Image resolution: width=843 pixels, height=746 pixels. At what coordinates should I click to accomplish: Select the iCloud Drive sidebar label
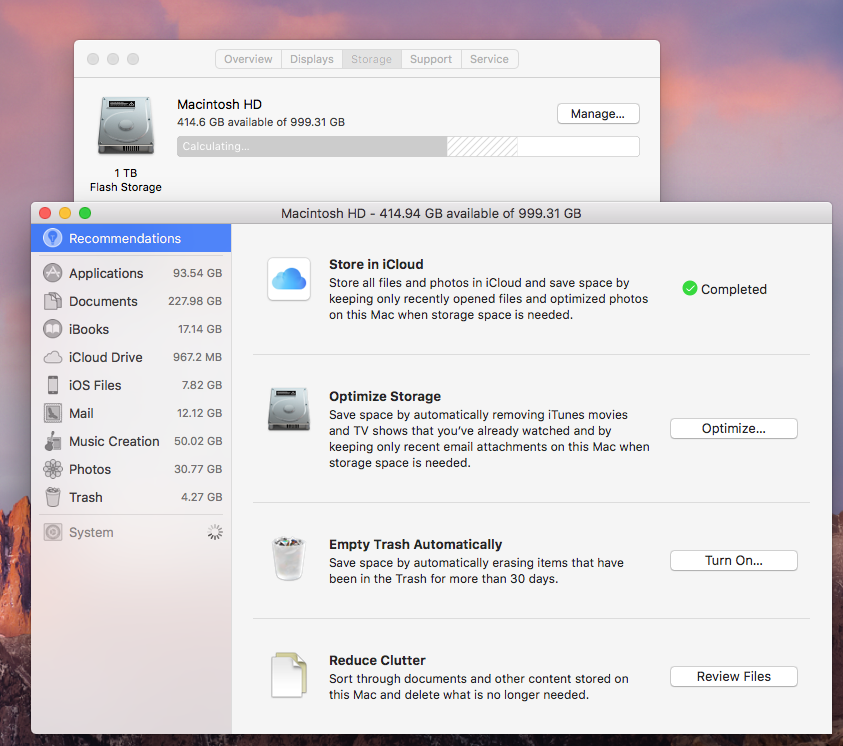pyautogui.click(x=105, y=357)
